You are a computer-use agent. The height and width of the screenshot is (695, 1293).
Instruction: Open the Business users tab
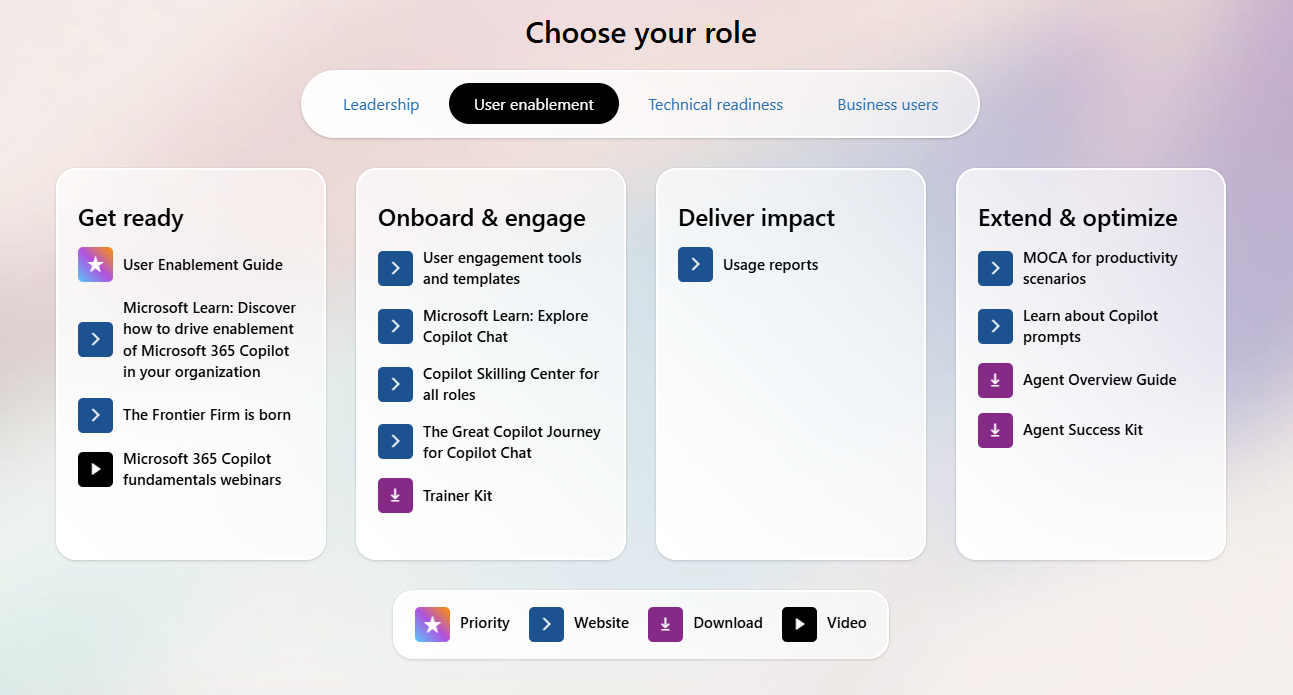click(887, 104)
